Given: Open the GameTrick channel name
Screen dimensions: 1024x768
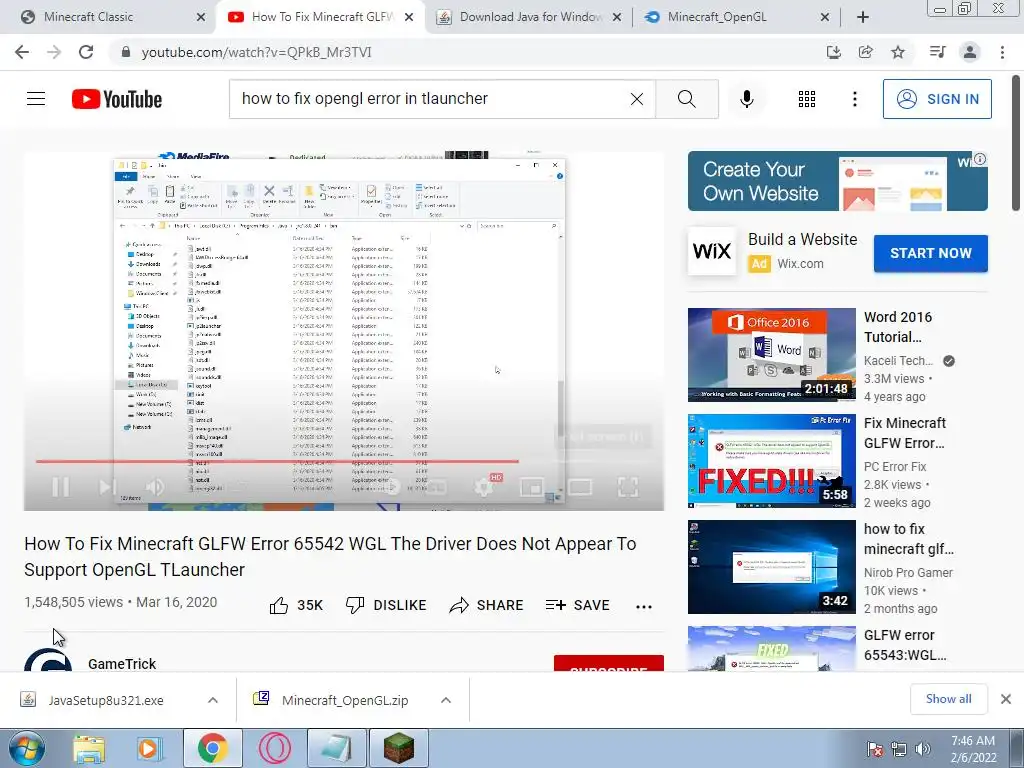Looking at the screenshot, I should tap(122, 664).
